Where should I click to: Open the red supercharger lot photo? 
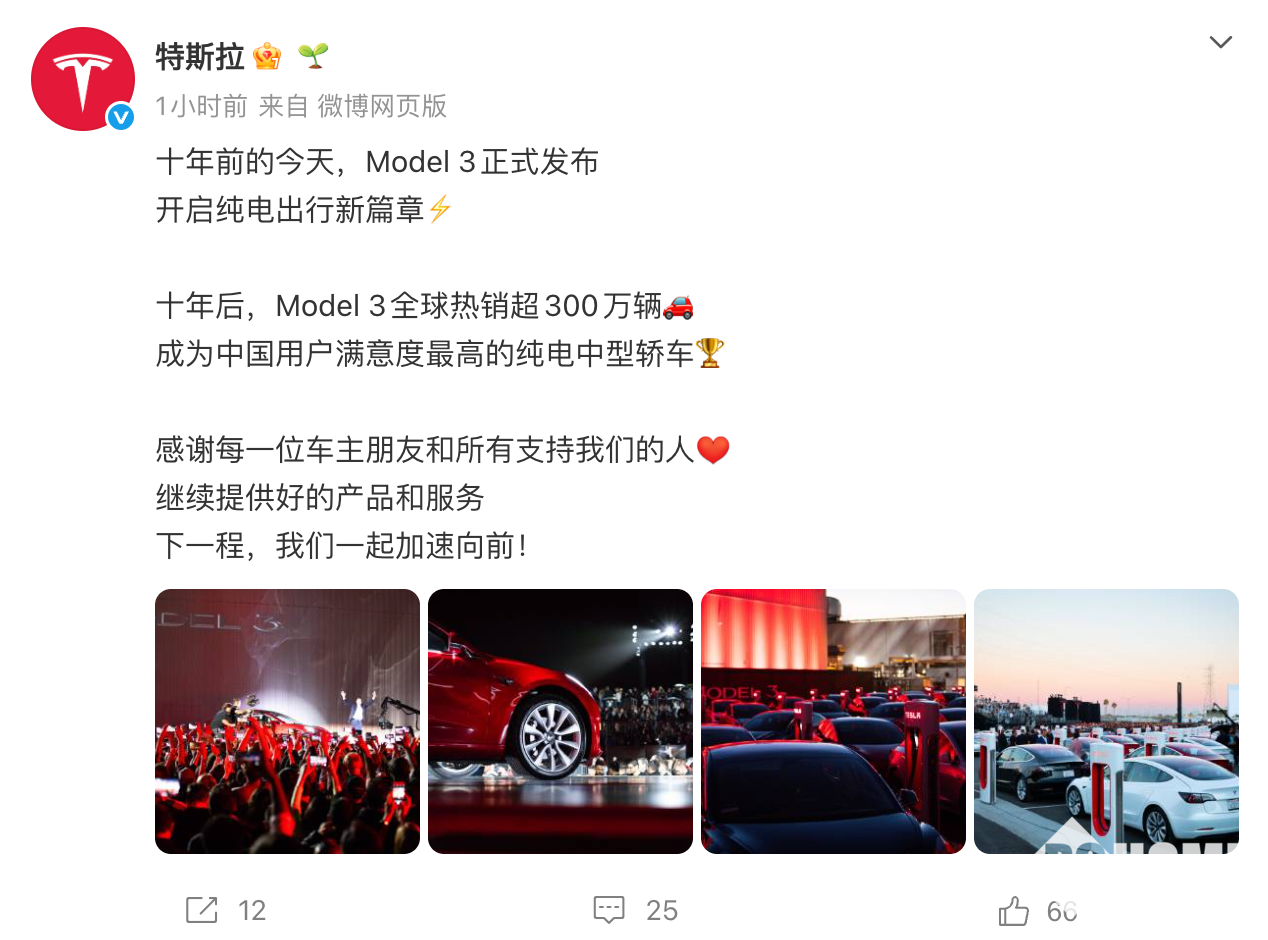coord(833,721)
